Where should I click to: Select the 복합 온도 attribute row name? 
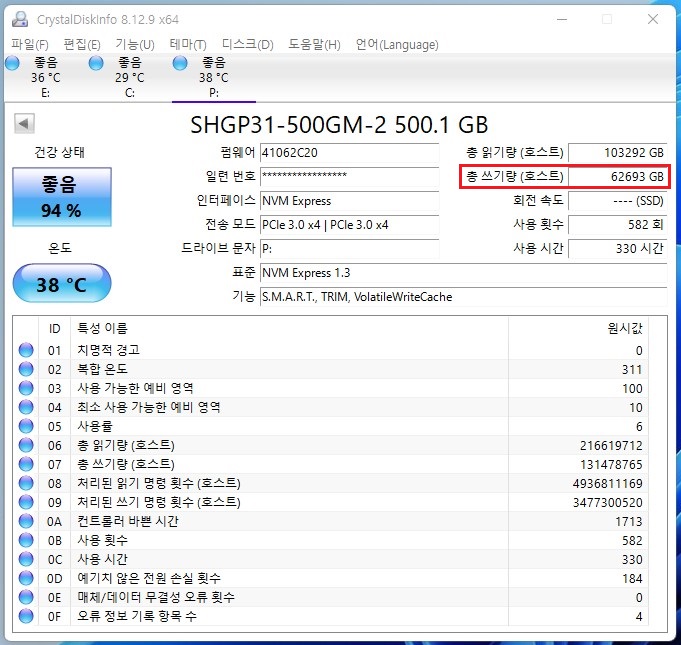click(102, 369)
